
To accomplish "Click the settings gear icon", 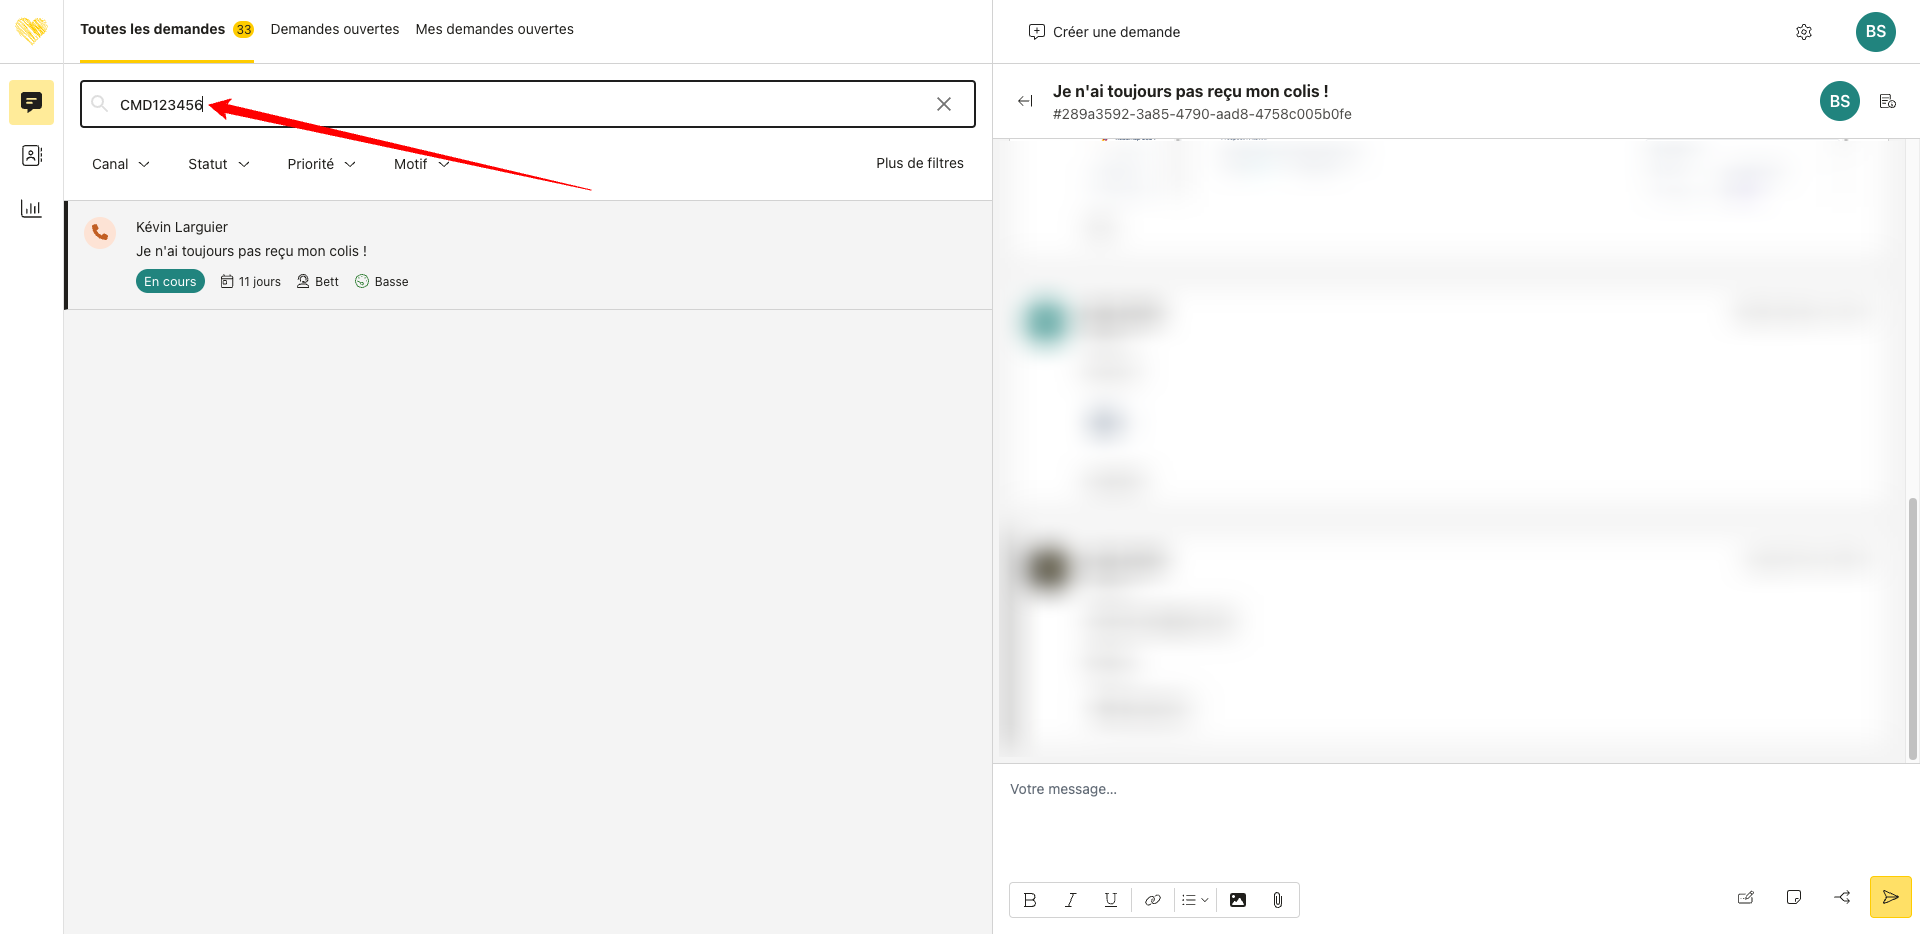I will (1803, 32).
